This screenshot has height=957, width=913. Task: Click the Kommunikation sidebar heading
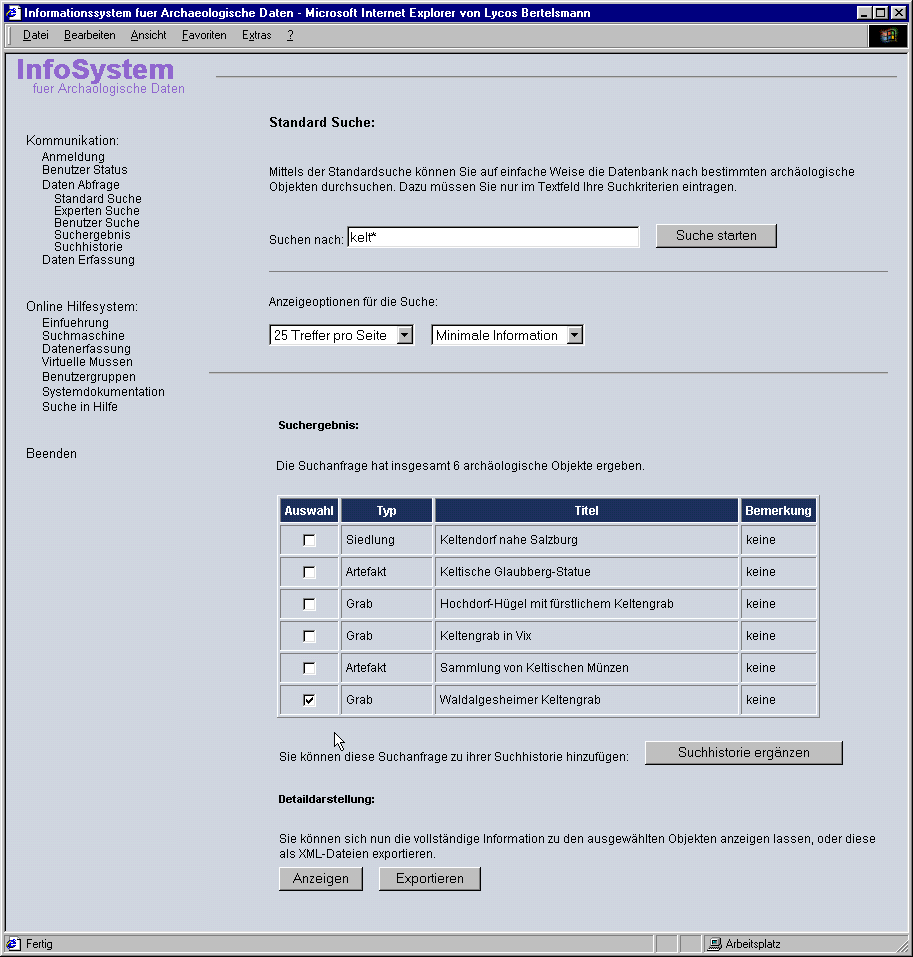point(72,140)
